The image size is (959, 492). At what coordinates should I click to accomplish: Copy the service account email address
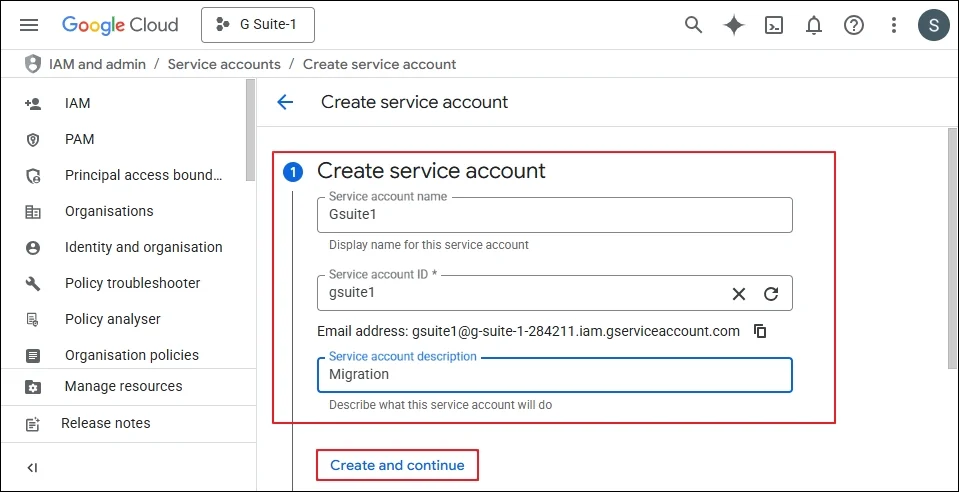760,332
